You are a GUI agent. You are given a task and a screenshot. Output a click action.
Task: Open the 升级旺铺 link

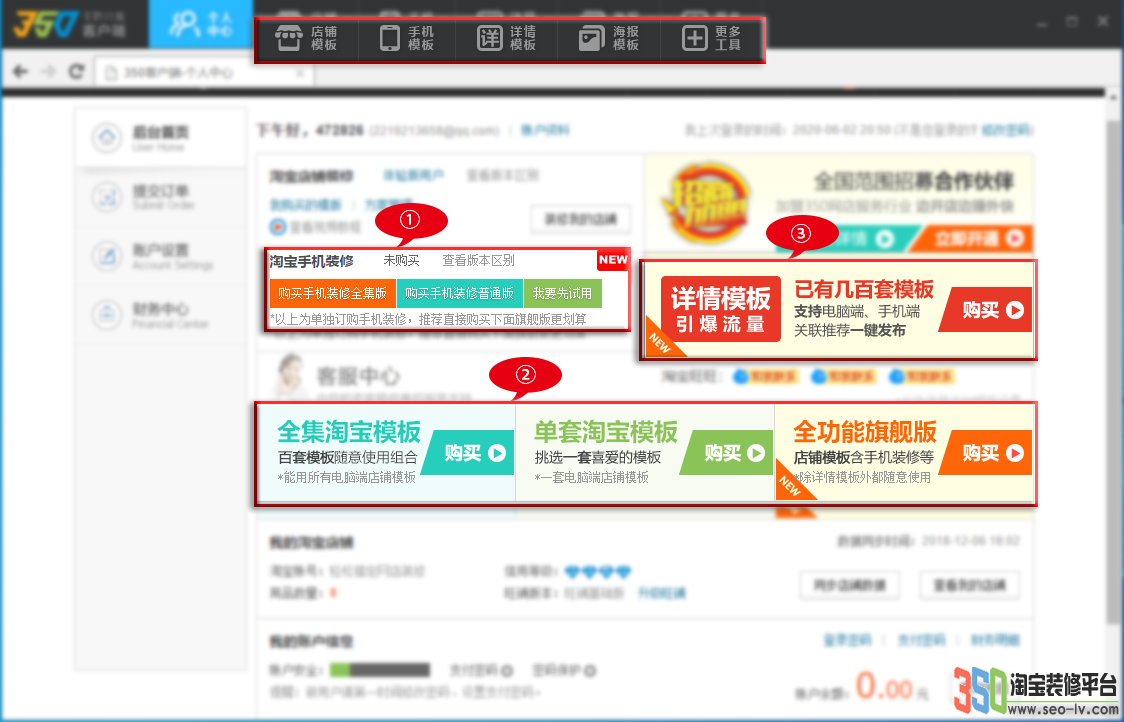pos(662,594)
